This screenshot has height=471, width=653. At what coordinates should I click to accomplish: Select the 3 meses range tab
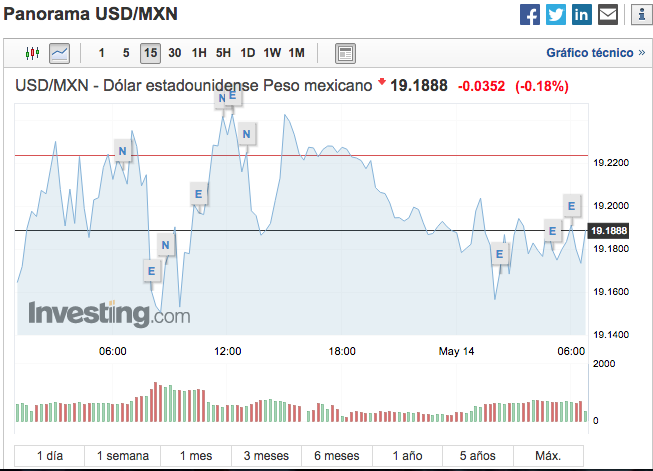tap(267, 456)
